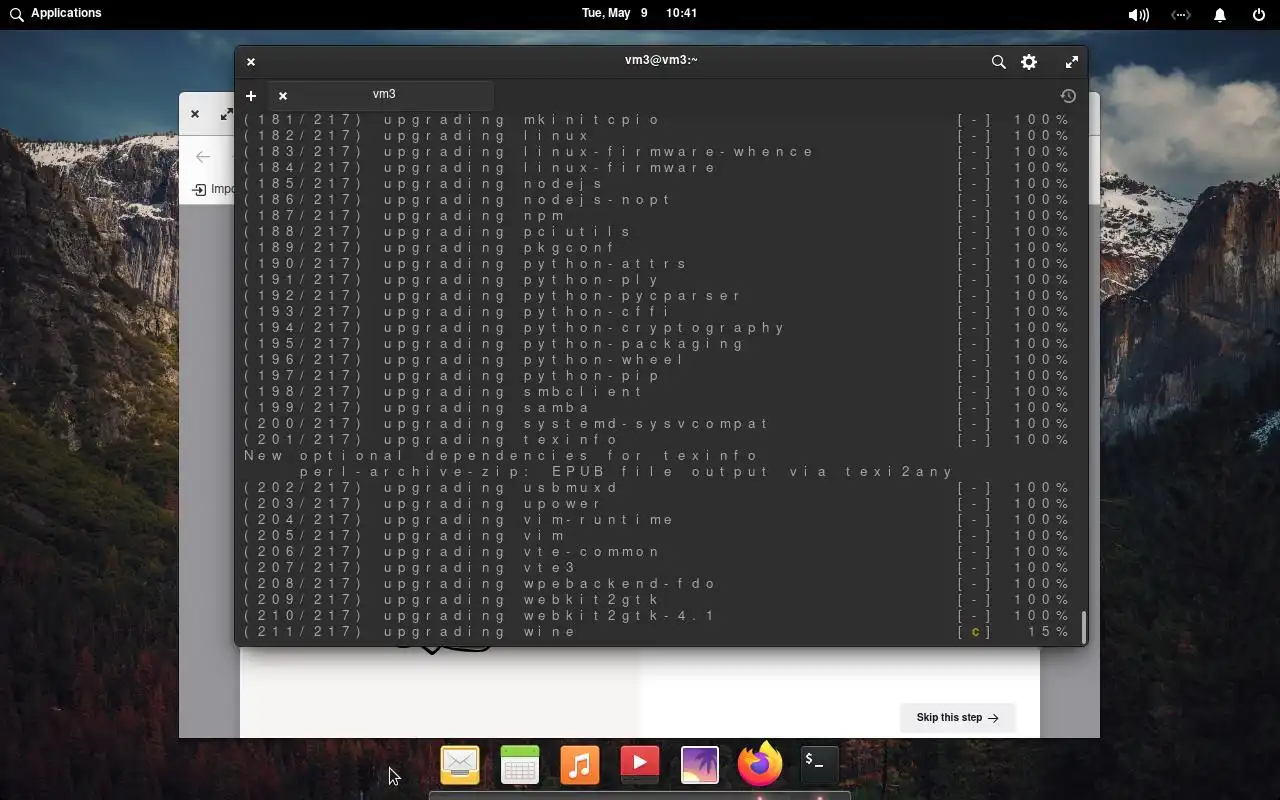Viewport: 1280px width, 800px height.
Task: Launch Mail from the dock
Action: tap(460, 765)
